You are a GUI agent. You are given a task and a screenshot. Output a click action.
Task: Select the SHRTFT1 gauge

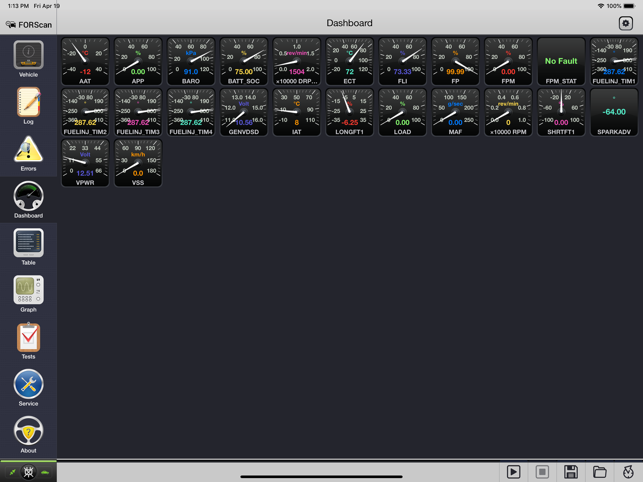pos(561,112)
